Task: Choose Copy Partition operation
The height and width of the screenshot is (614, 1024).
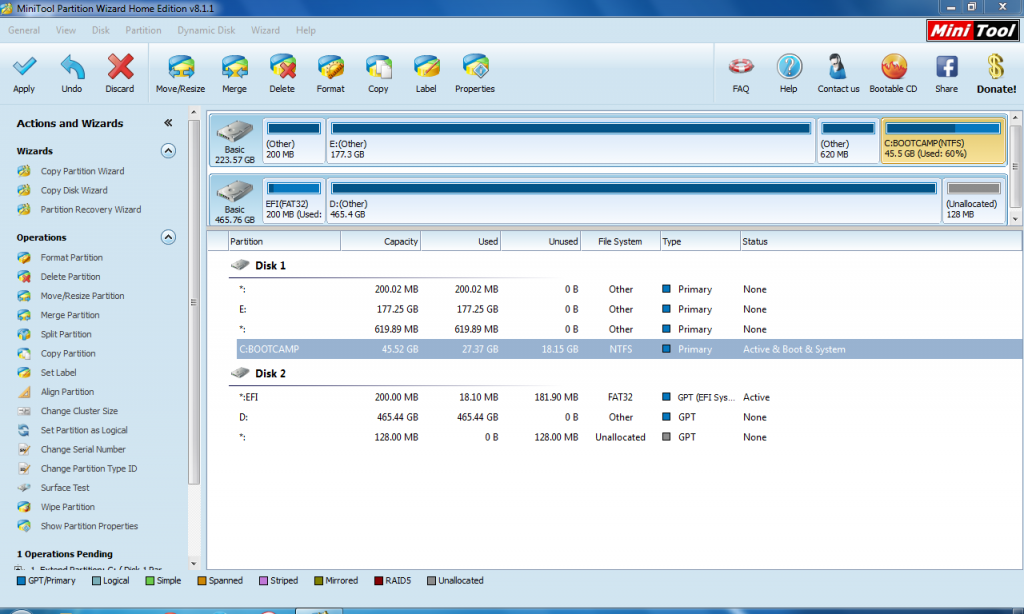Action: (68, 353)
